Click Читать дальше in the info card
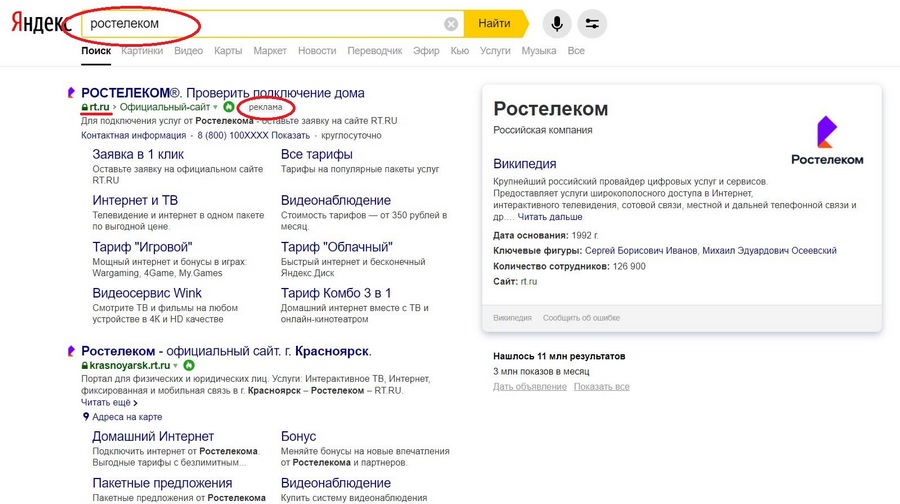900x504 pixels. tap(550, 217)
